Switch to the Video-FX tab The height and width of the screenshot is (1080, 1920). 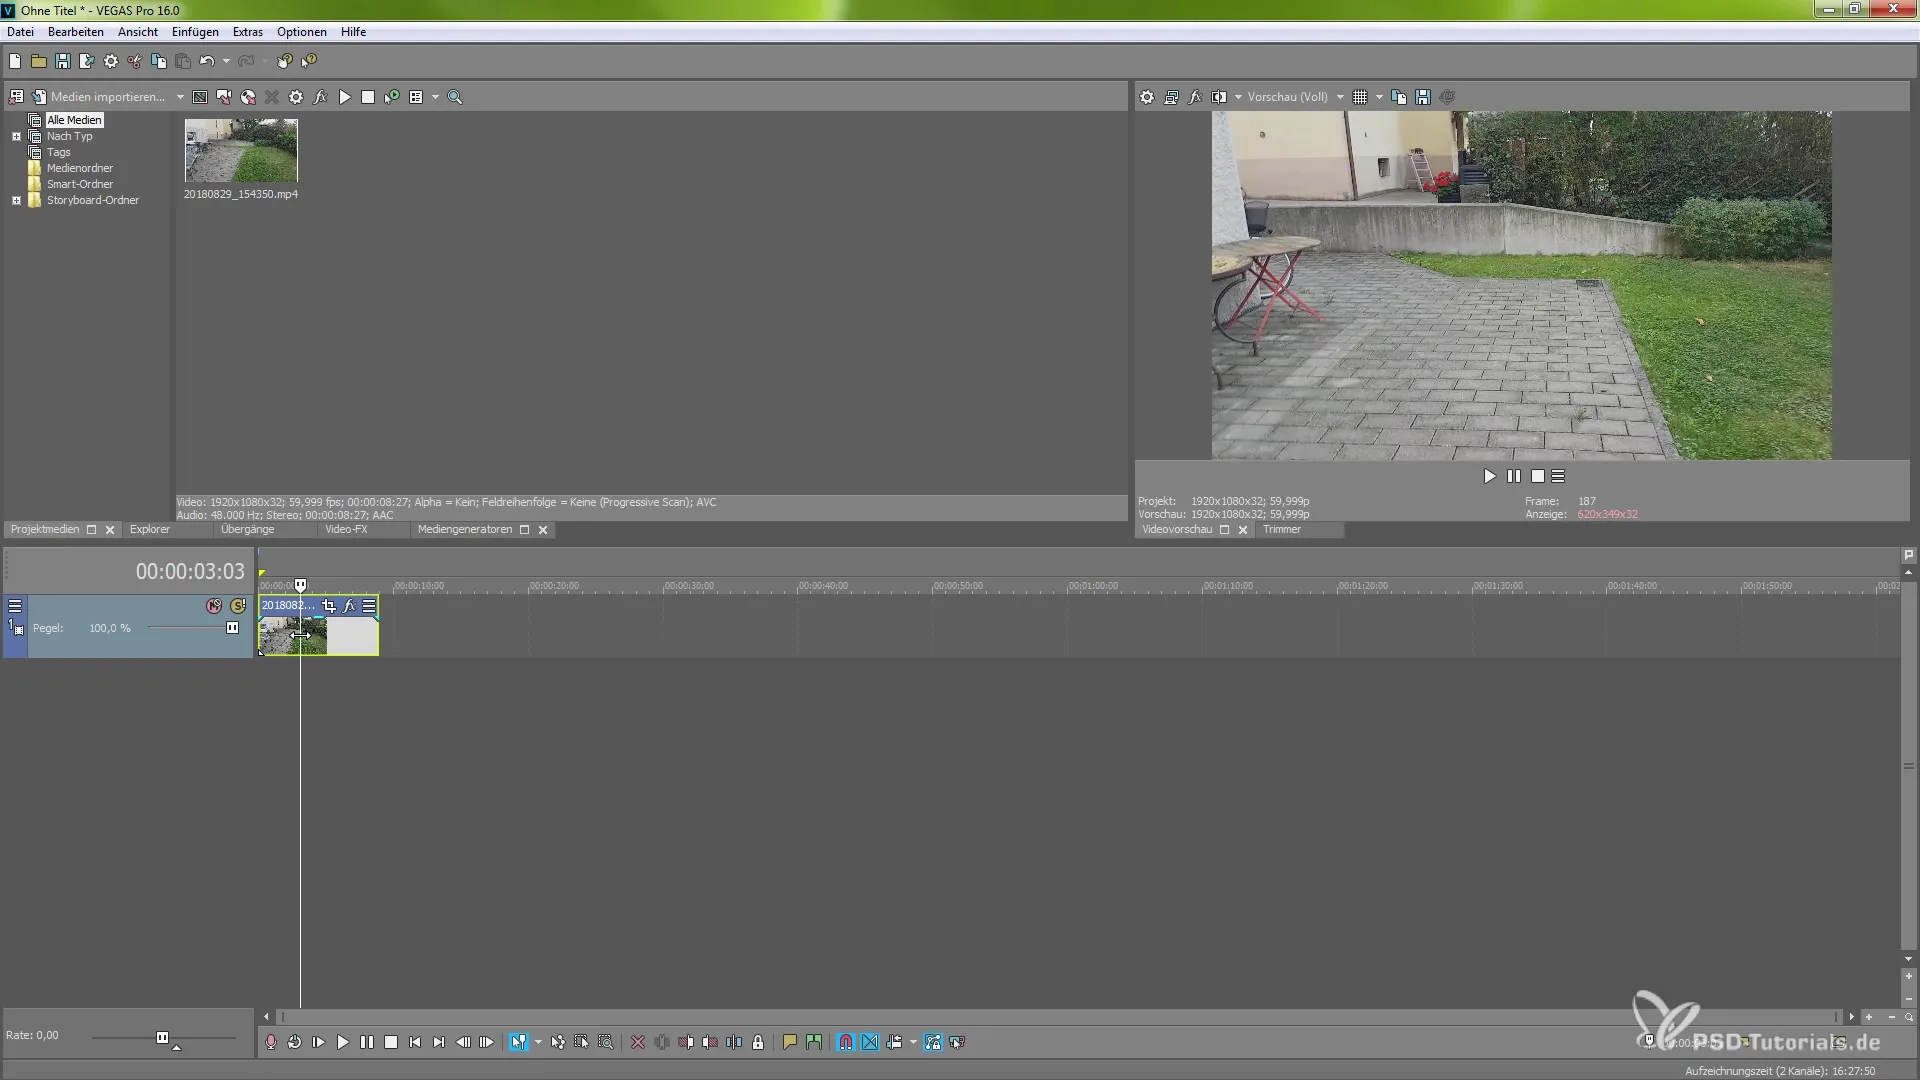[346, 530]
